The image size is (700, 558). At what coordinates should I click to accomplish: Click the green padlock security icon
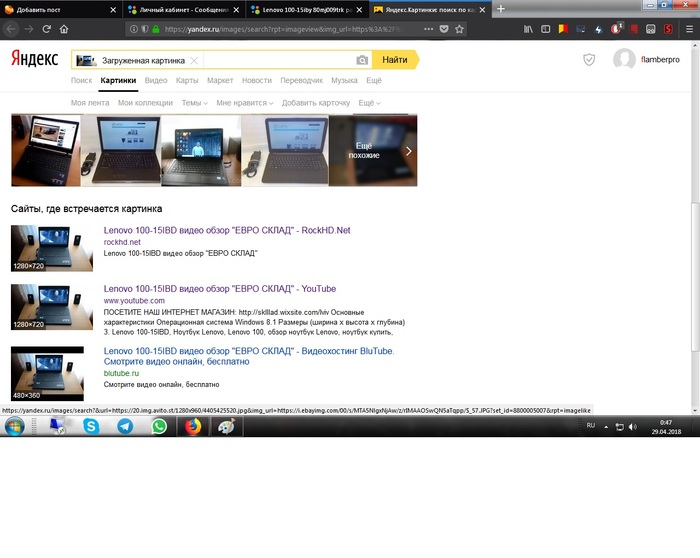[x=156, y=29]
